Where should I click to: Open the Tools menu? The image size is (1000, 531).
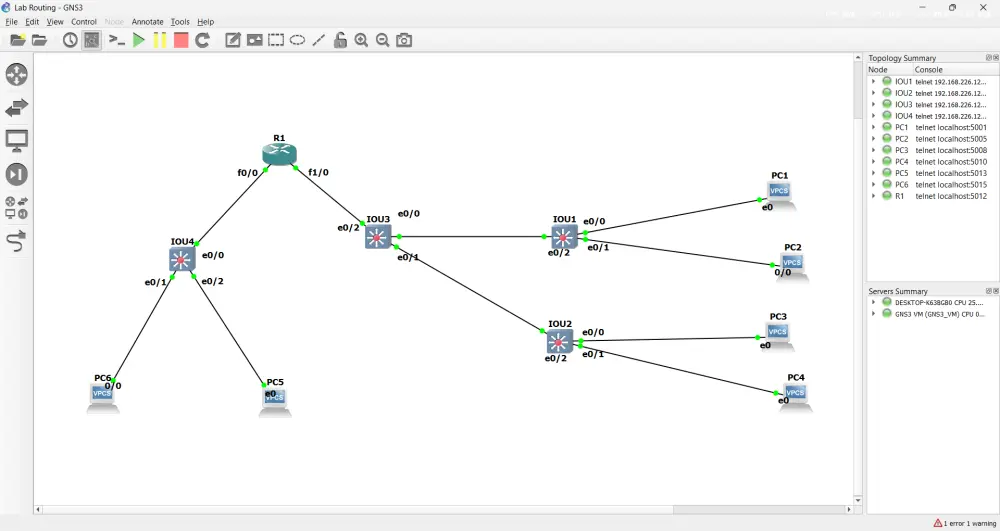tap(180, 22)
